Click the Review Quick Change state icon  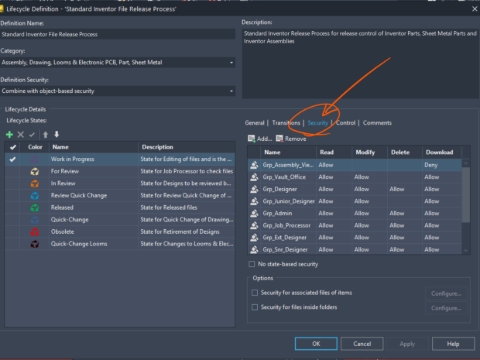[35, 196]
